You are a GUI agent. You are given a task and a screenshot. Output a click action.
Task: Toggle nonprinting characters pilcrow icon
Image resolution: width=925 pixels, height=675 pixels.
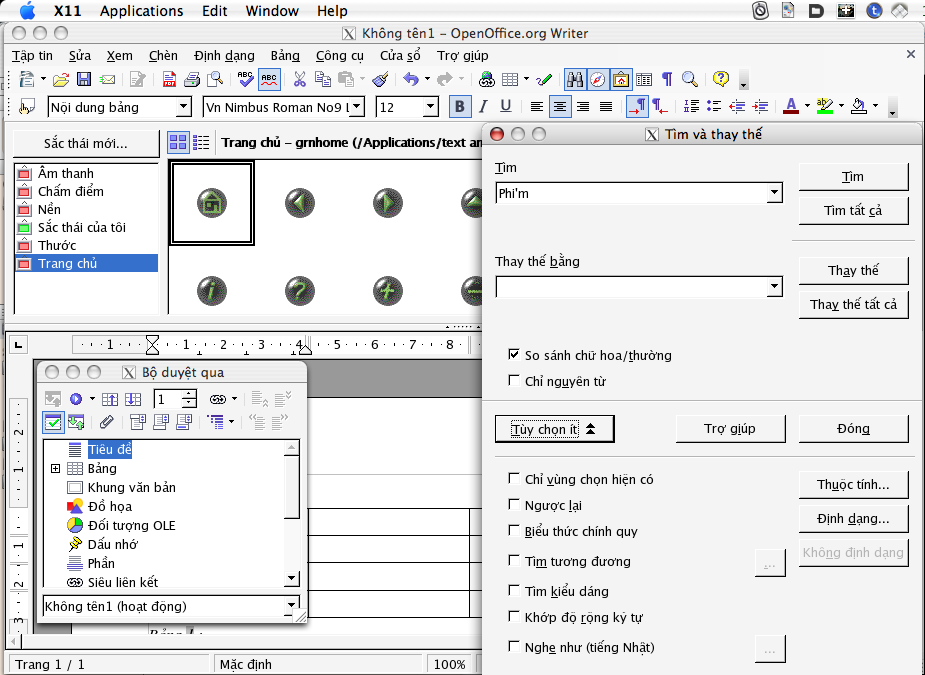[667, 79]
